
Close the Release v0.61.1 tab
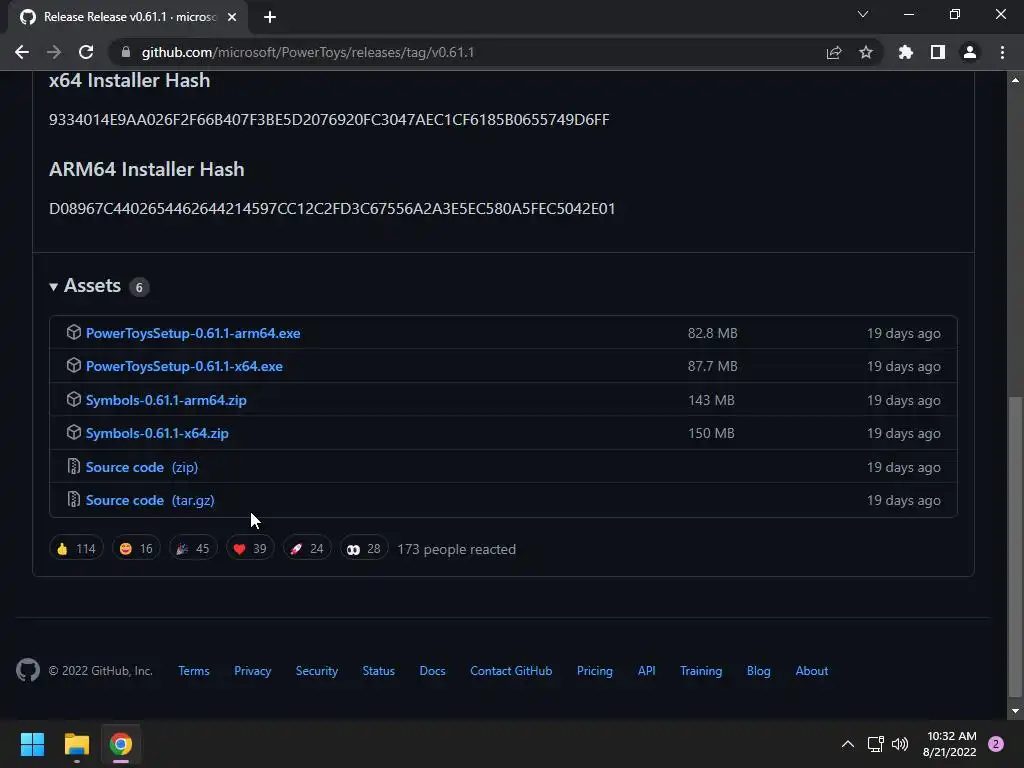pyautogui.click(x=232, y=17)
